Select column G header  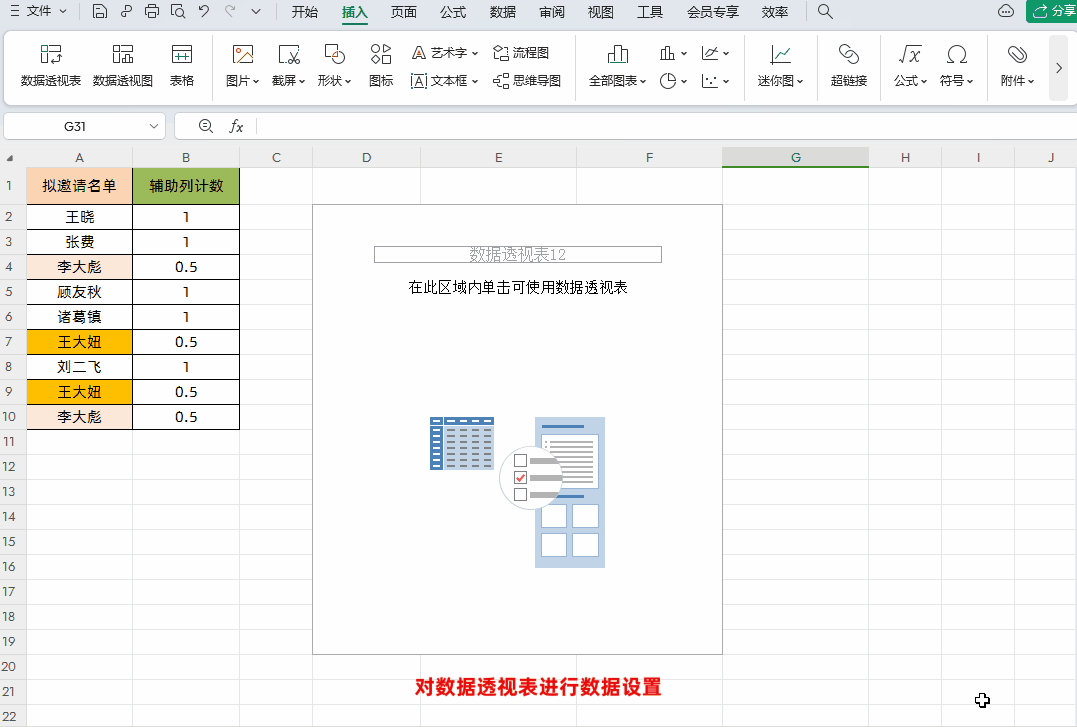click(795, 157)
